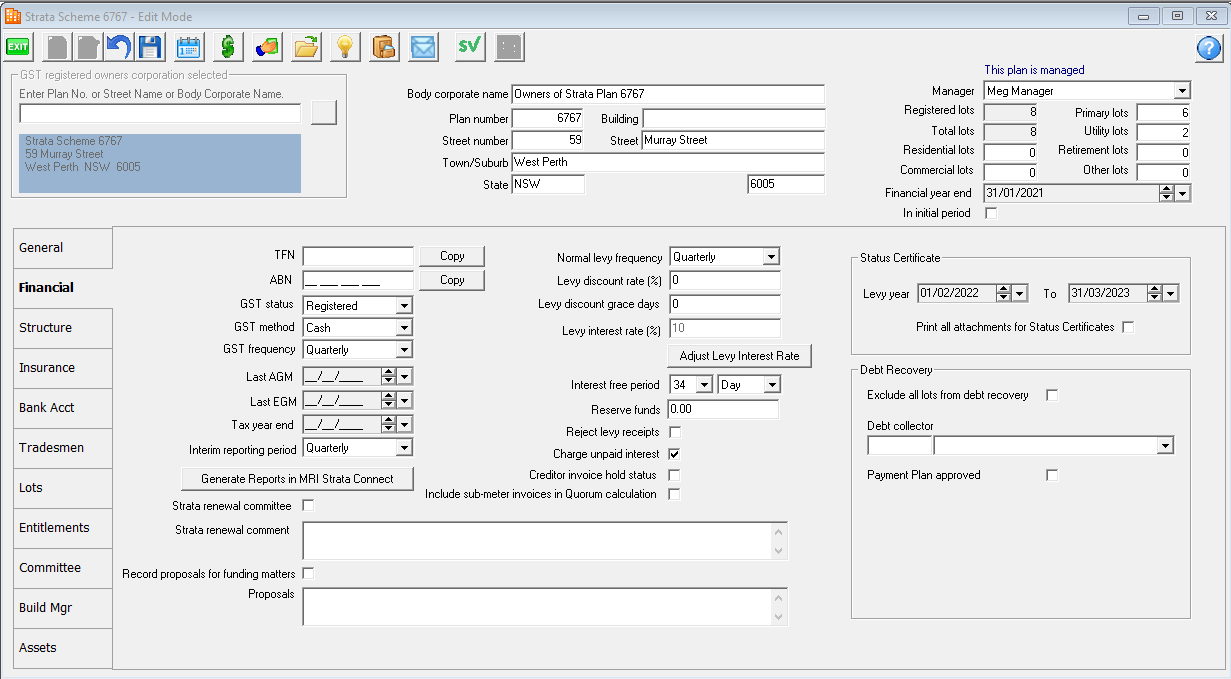Click the green EXIT toolbar icon
Viewport: 1231px width, 679px height.
pos(18,47)
